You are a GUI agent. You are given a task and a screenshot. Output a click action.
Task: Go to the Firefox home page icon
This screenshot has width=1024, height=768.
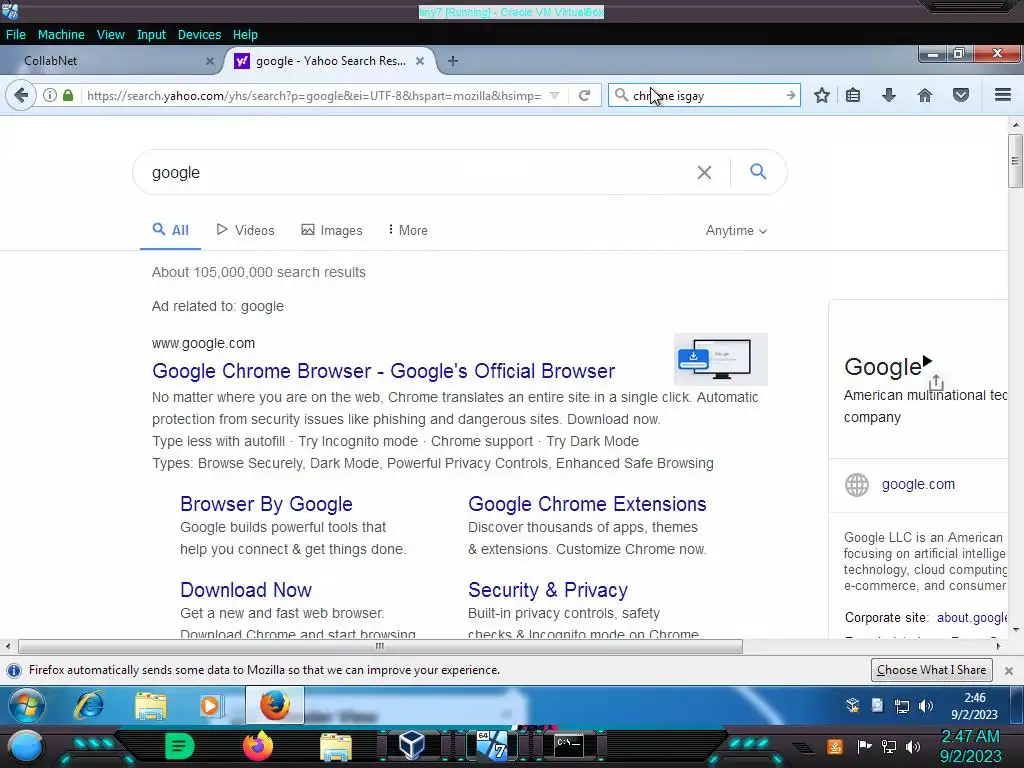coord(925,95)
